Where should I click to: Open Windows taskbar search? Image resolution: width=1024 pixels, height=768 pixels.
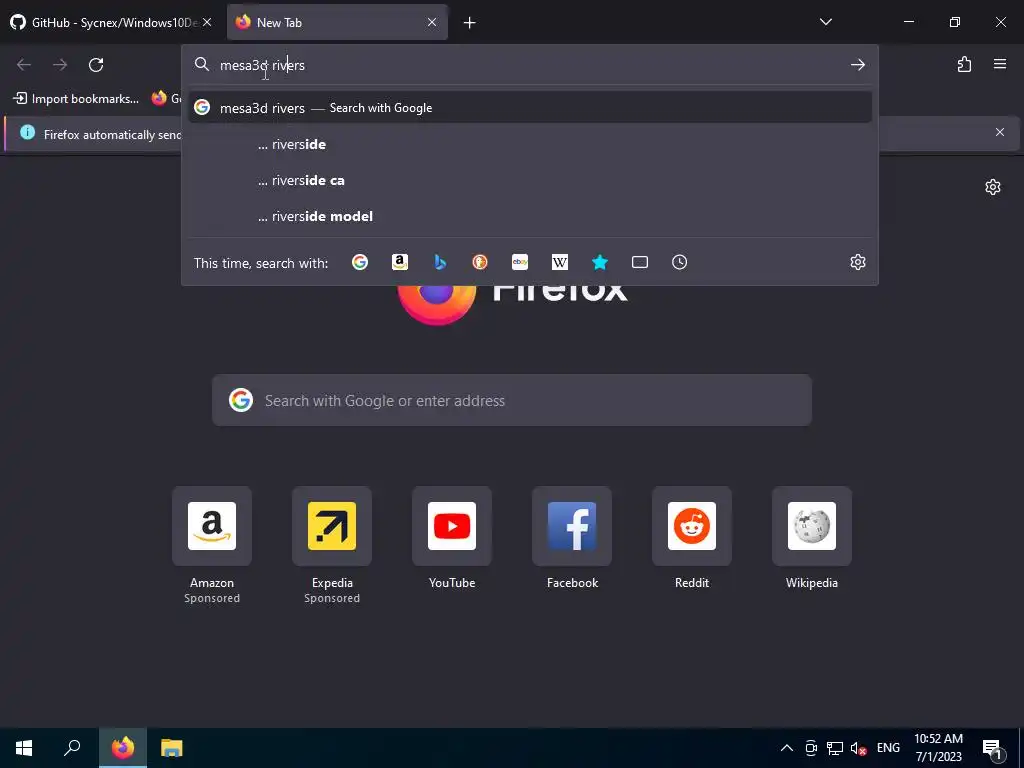(72, 748)
